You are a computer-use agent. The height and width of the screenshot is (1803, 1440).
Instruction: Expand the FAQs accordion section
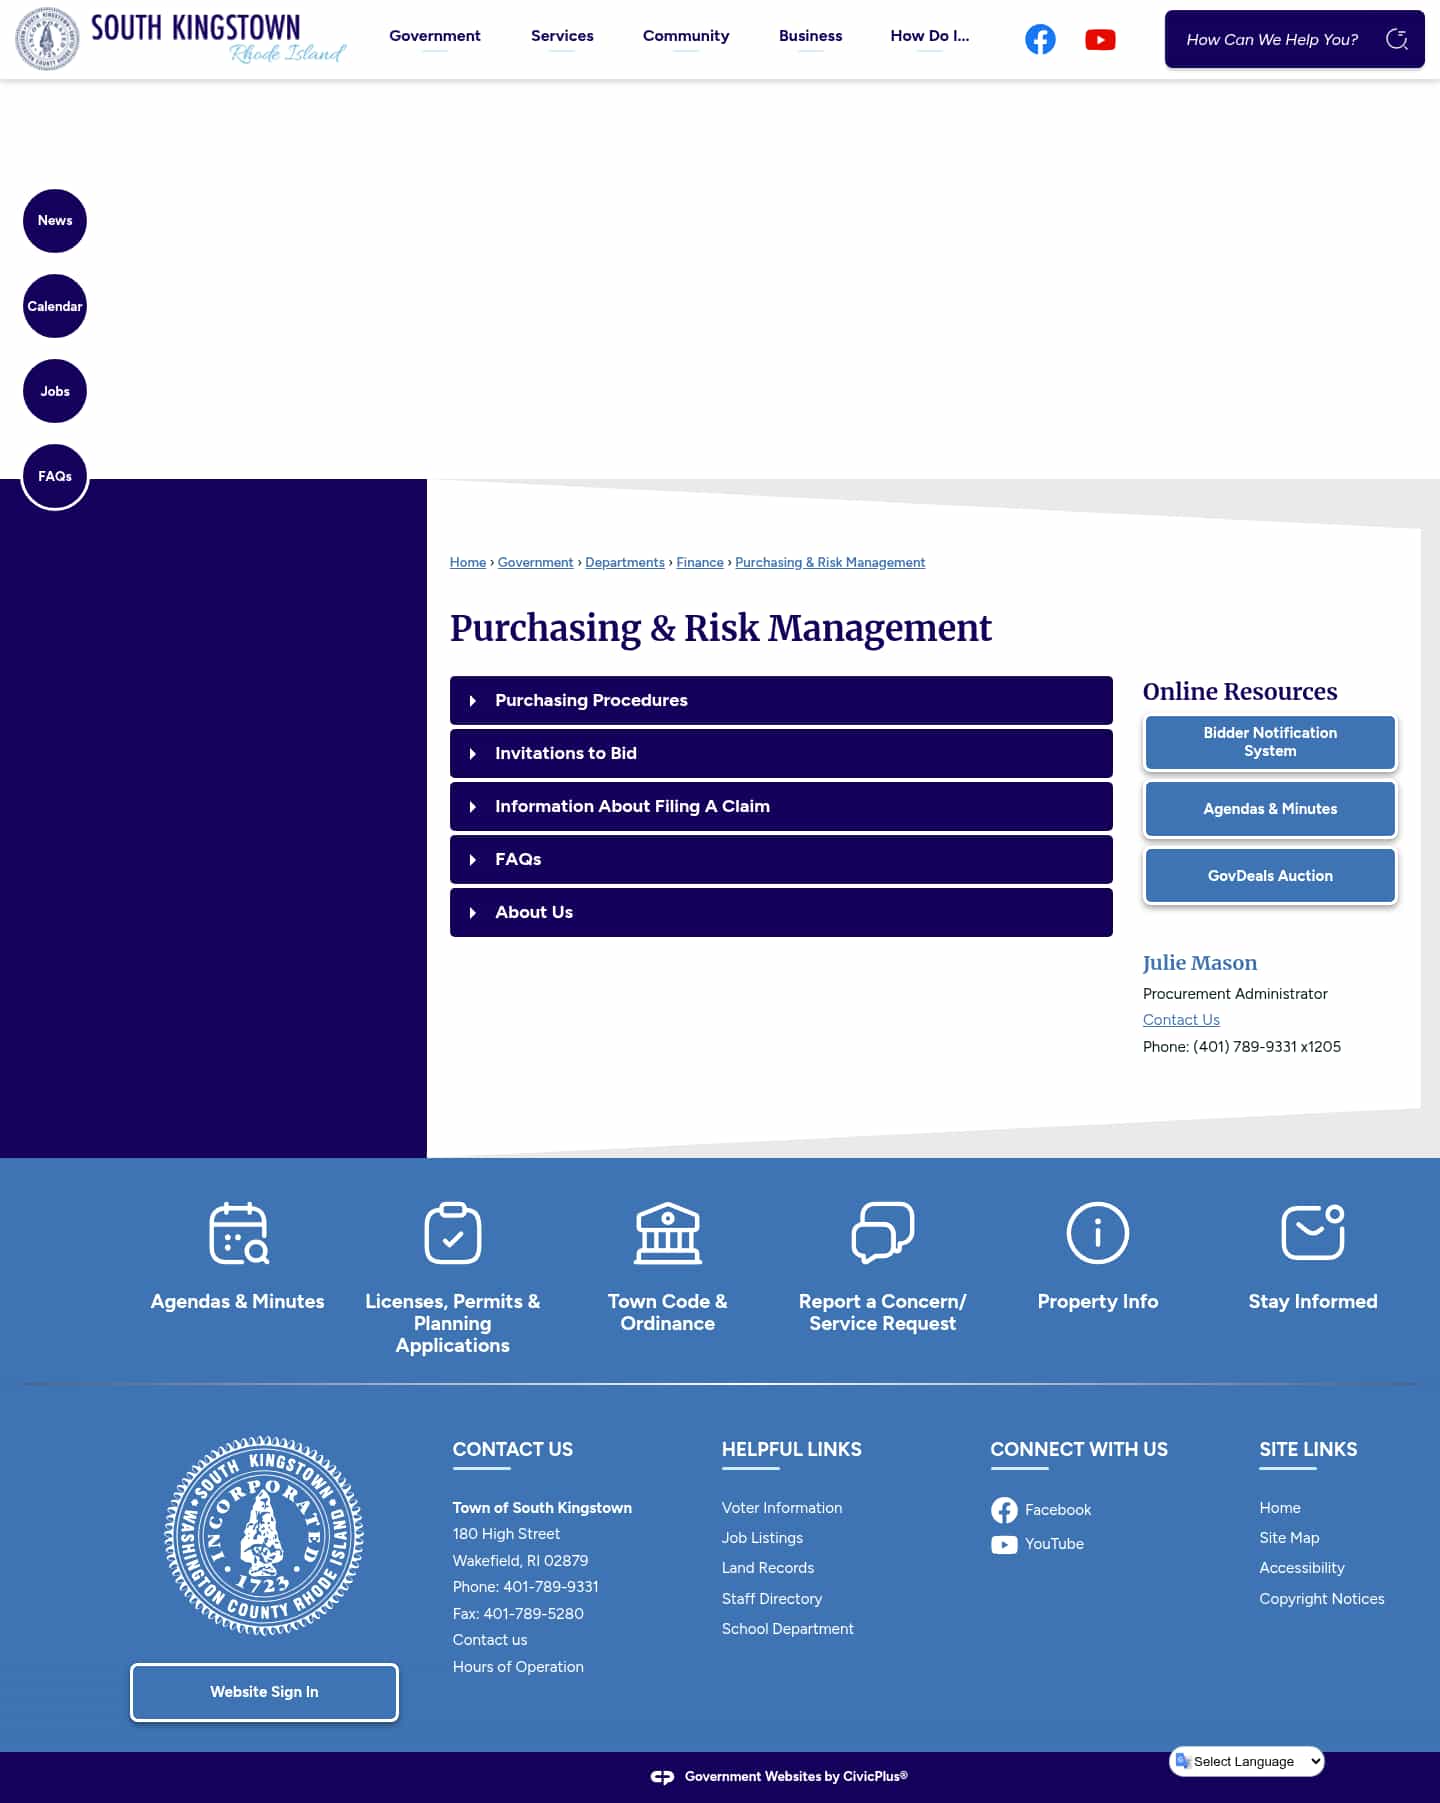point(781,859)
